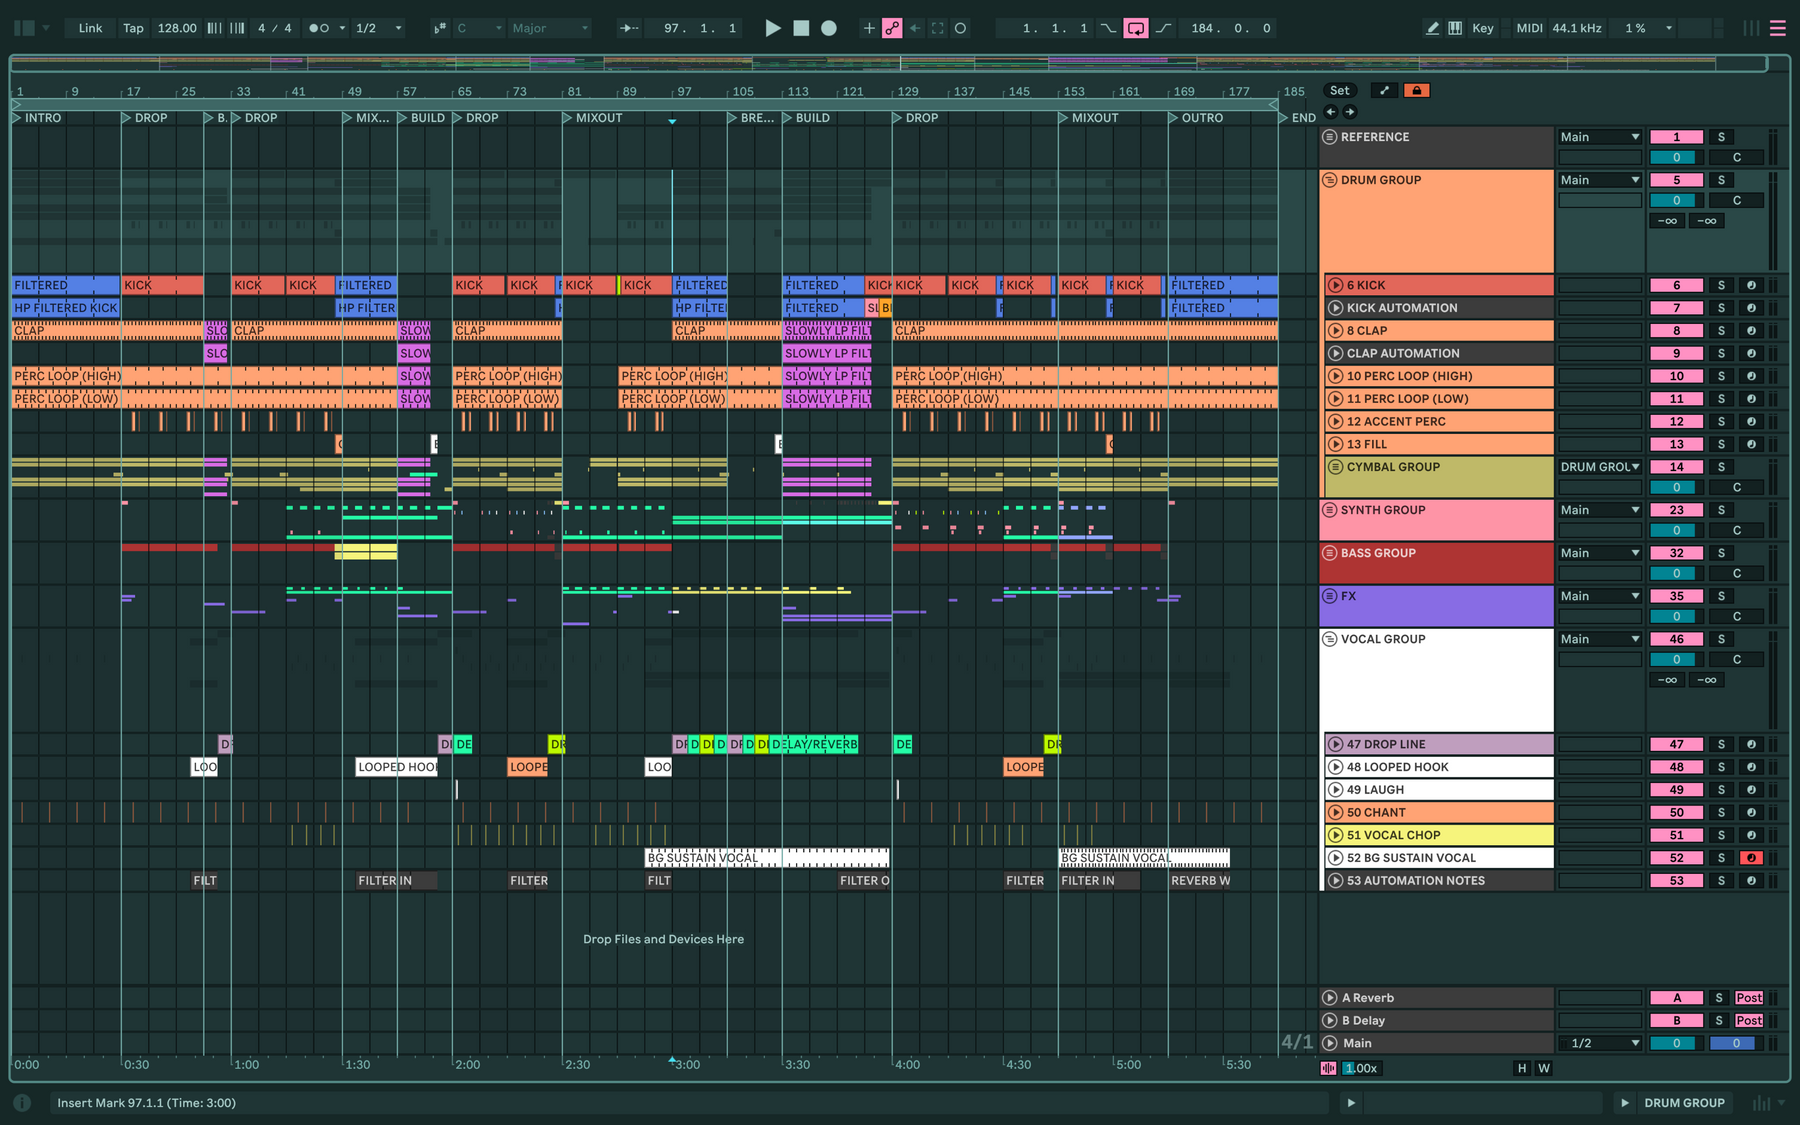The height and width of the screenshot is (1125, 1800).
Task: Open the browser panel toggle icon
Action: (24, 28)
